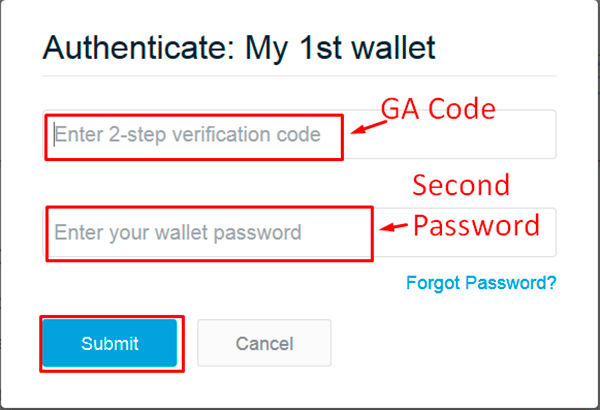600x410 pixels.
Task: Click the word Second in red annotation
Action: [461, 185]
